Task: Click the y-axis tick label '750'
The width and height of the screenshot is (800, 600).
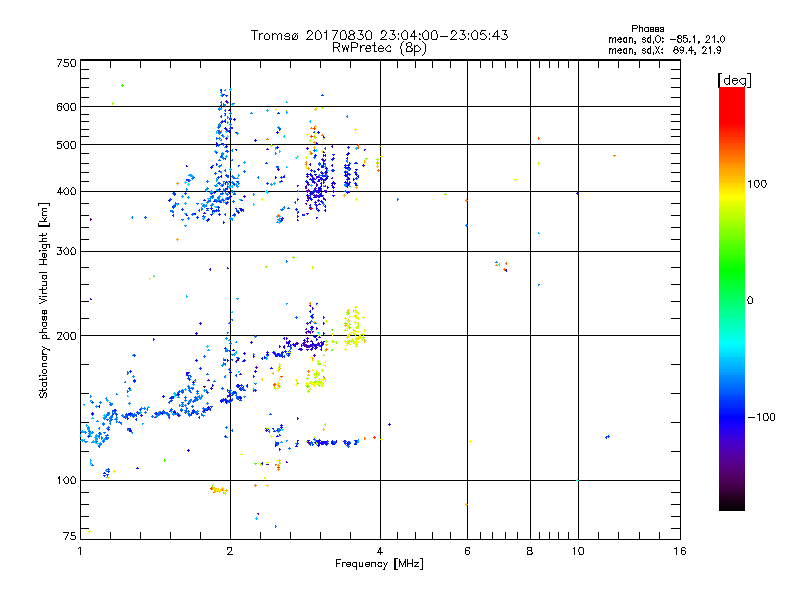Action: [x=66, y=63]
